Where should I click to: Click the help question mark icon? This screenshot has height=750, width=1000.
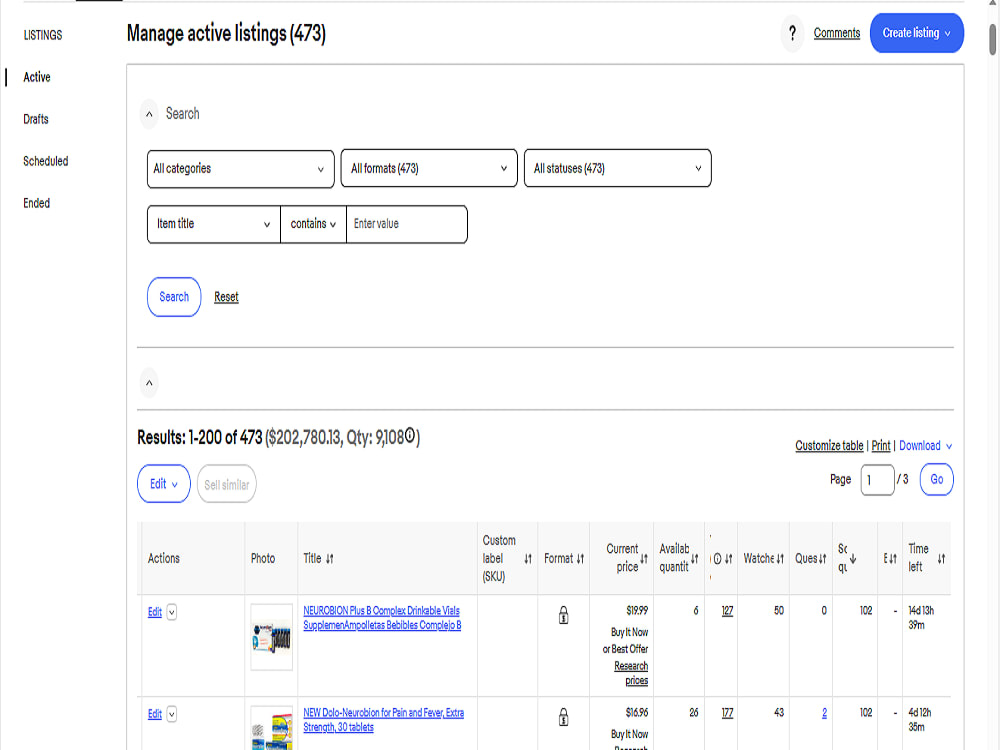[x=792, y=33]
